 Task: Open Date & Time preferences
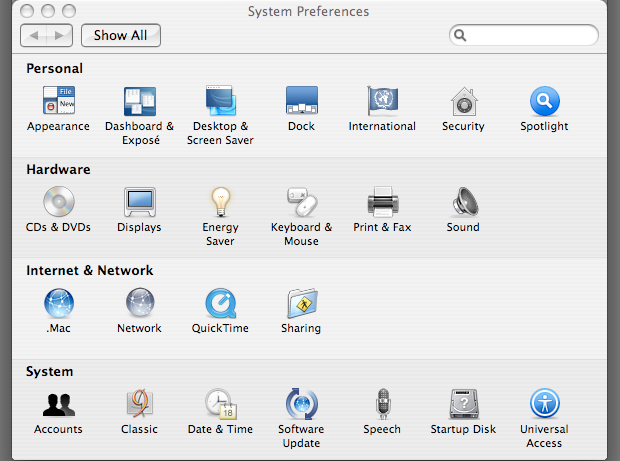(x=221, y=404)
